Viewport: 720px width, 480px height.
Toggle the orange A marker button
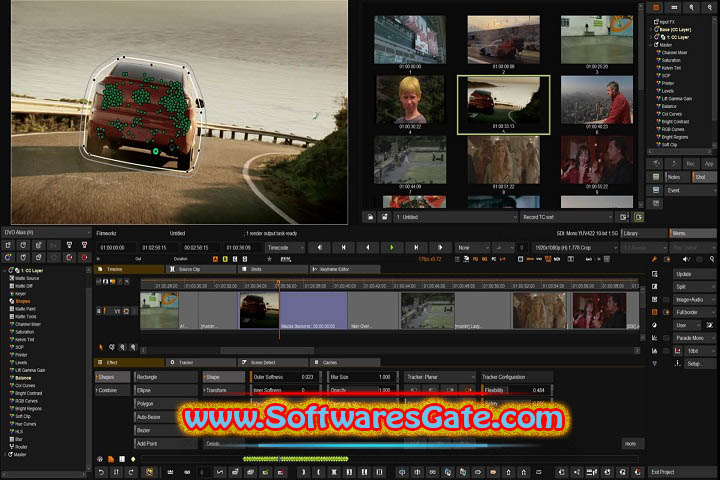[215, 259]
